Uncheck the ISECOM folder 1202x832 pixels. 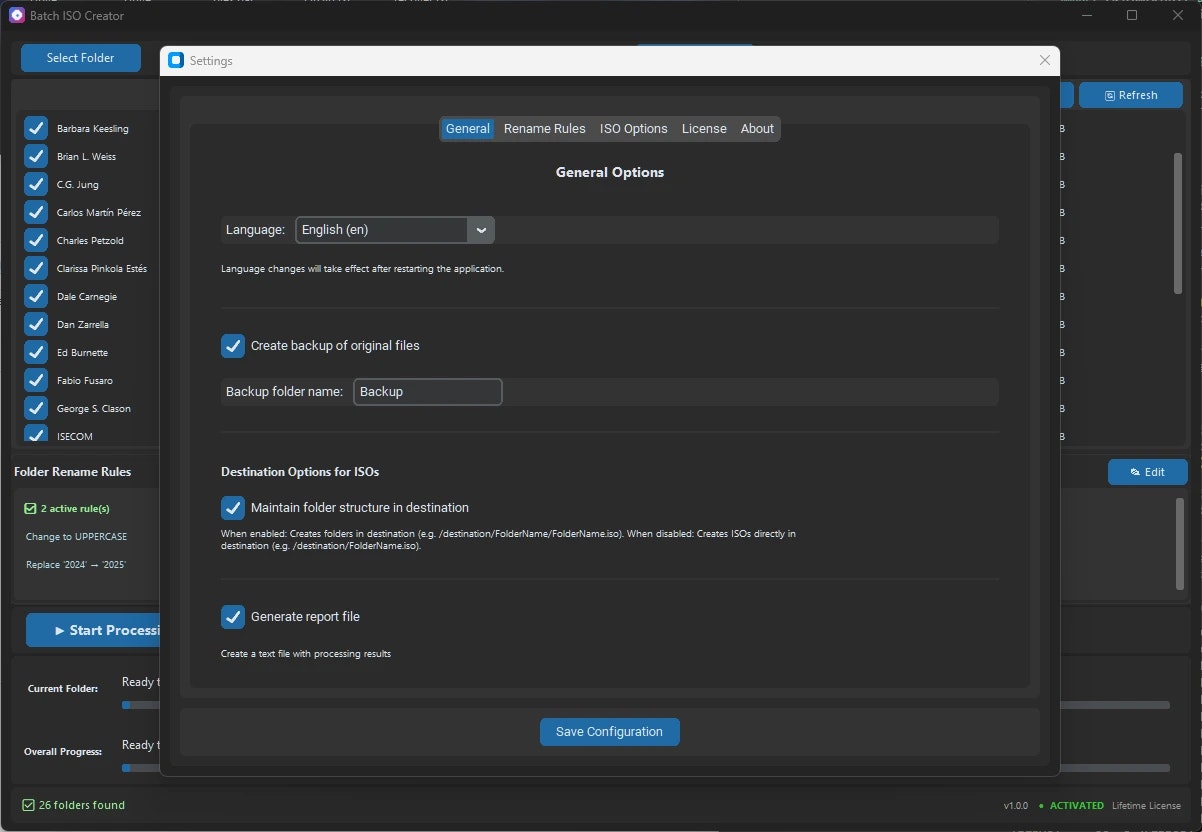point(36,434)
